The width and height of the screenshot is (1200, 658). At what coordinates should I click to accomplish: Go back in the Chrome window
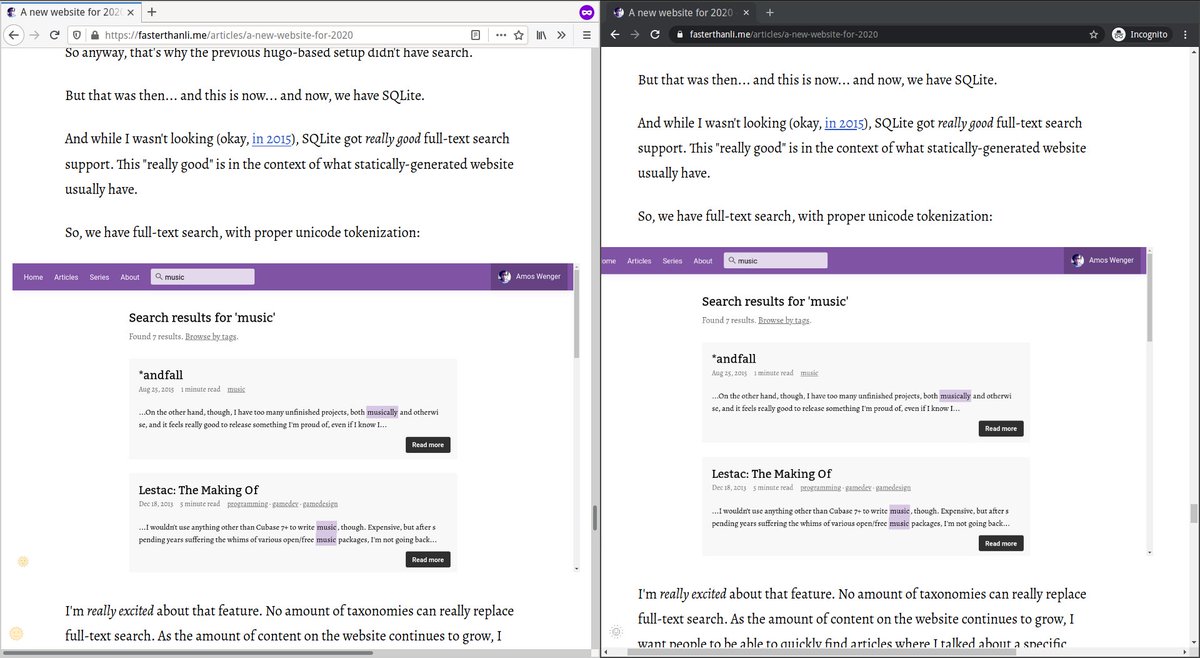[615, 34]
